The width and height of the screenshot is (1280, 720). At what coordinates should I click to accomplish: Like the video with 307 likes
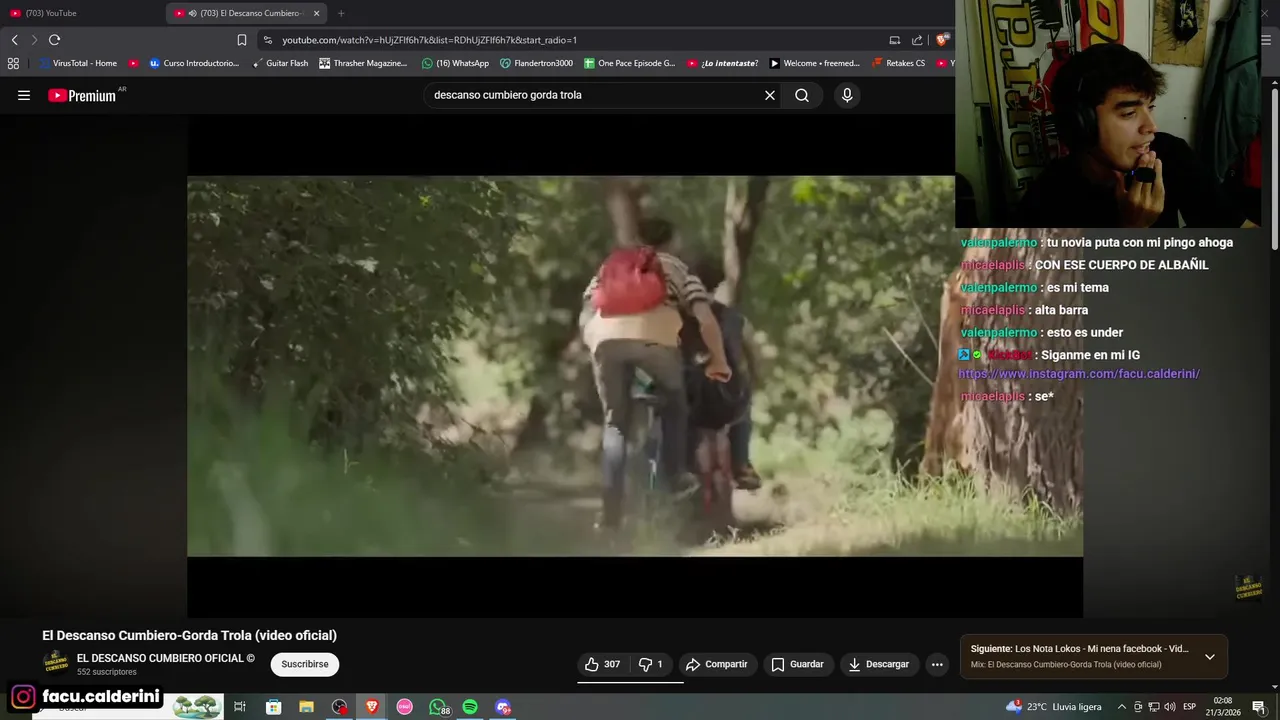[x=603, y=664]
